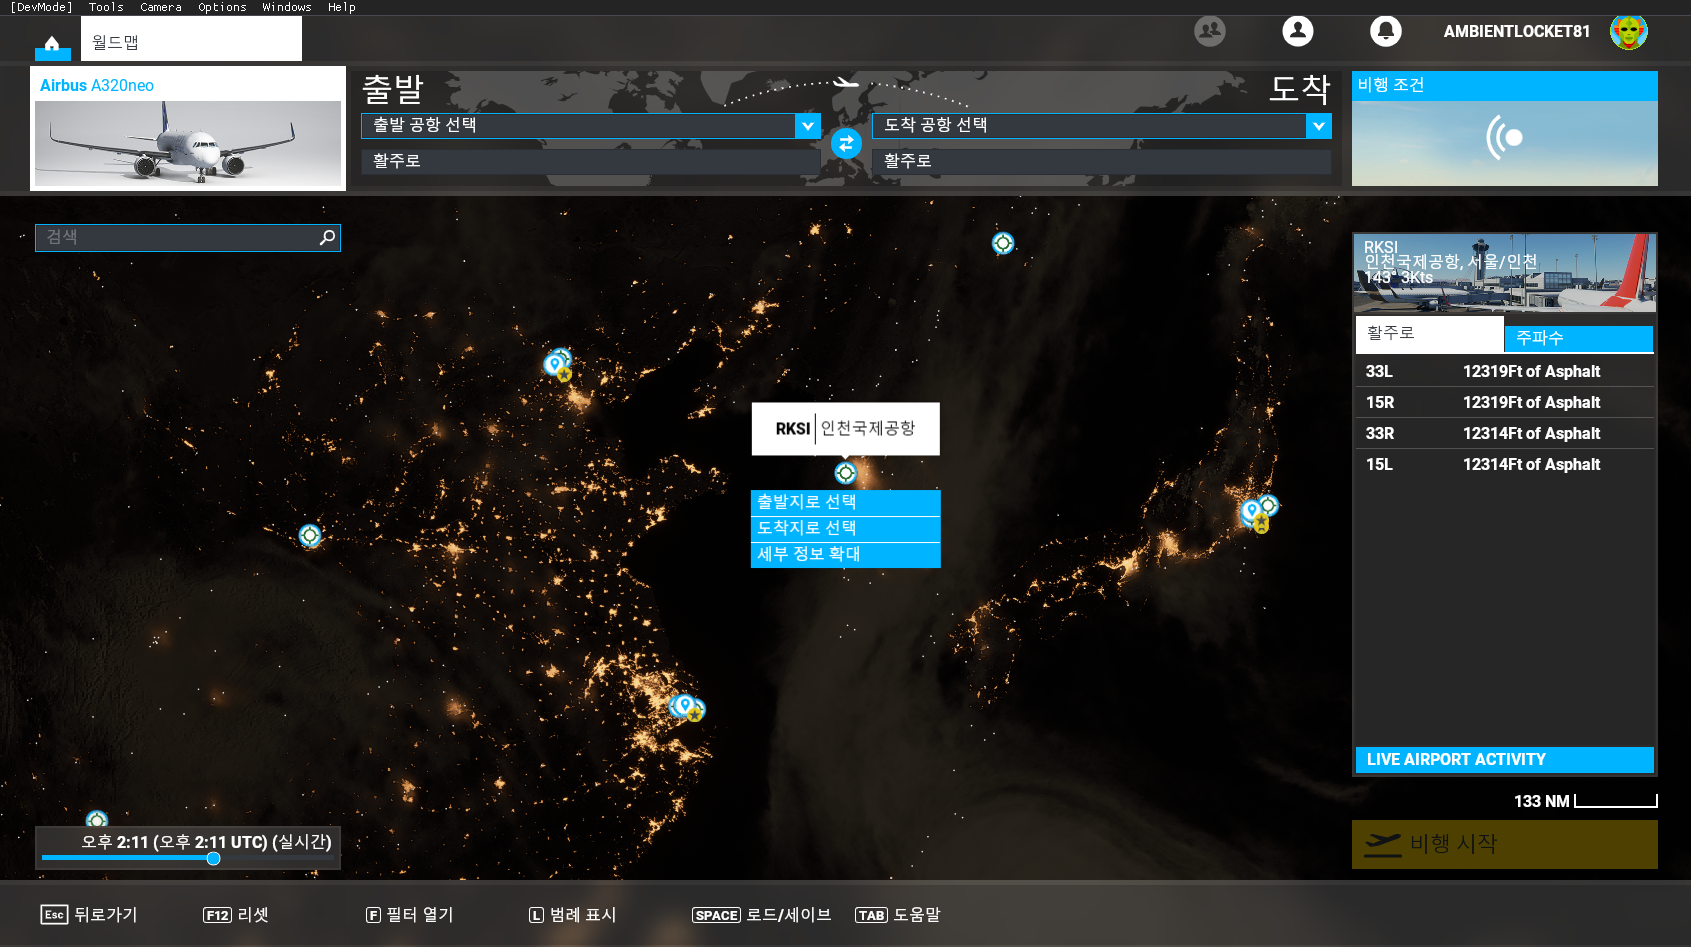Select the airport marker at top of map
The height and width of the screenshot is (947, 1691).
pos(1003,243)
